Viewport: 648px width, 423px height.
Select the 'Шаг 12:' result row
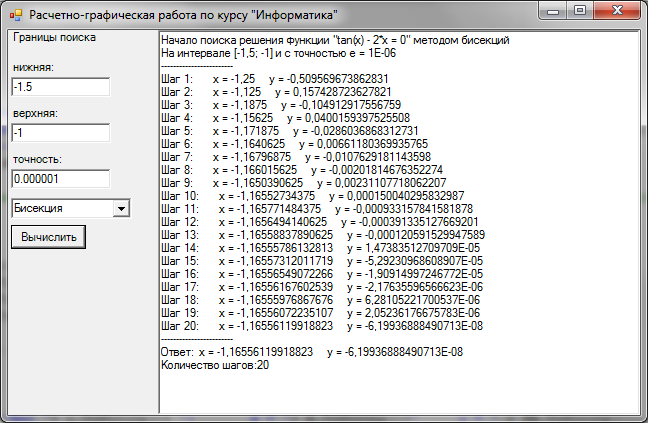click(x=319, y=222)
